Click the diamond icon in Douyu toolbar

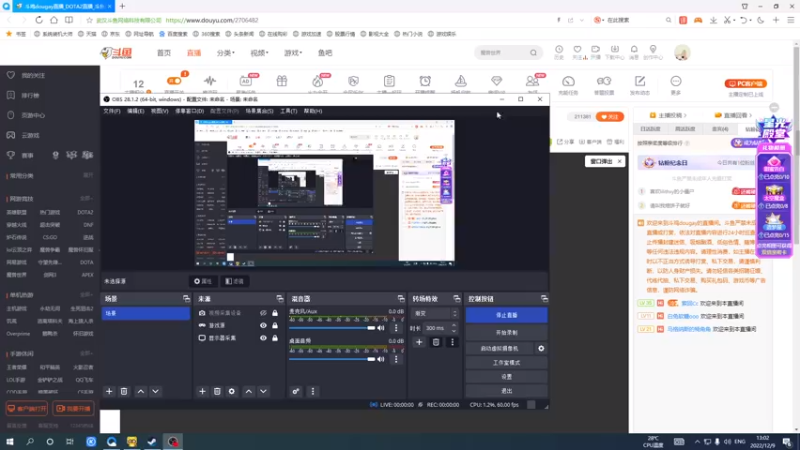click(x=496, y=81)
